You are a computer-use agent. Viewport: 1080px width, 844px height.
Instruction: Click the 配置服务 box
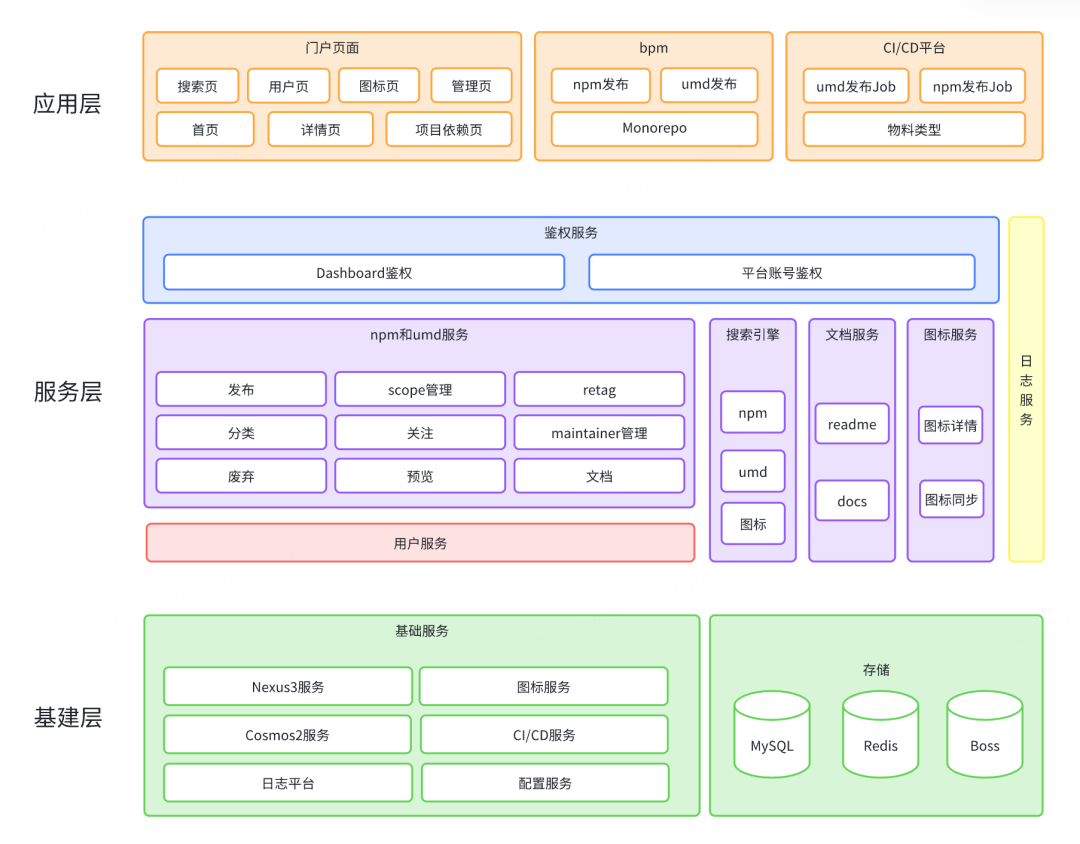545,783
